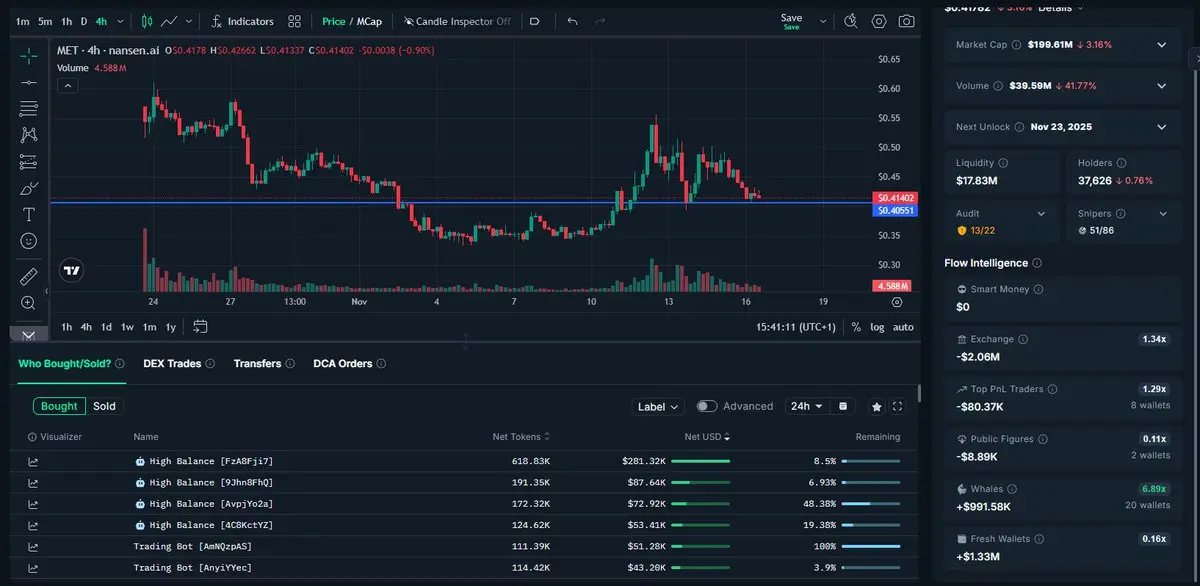Switch to Sold view
This screenshot has height=586, width=1200.
104,406
